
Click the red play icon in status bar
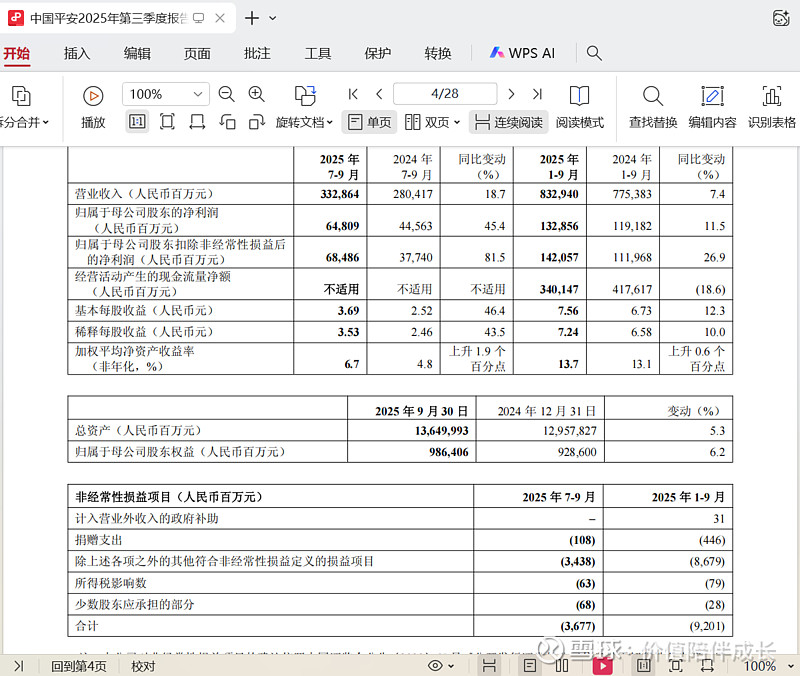point(603,666)
